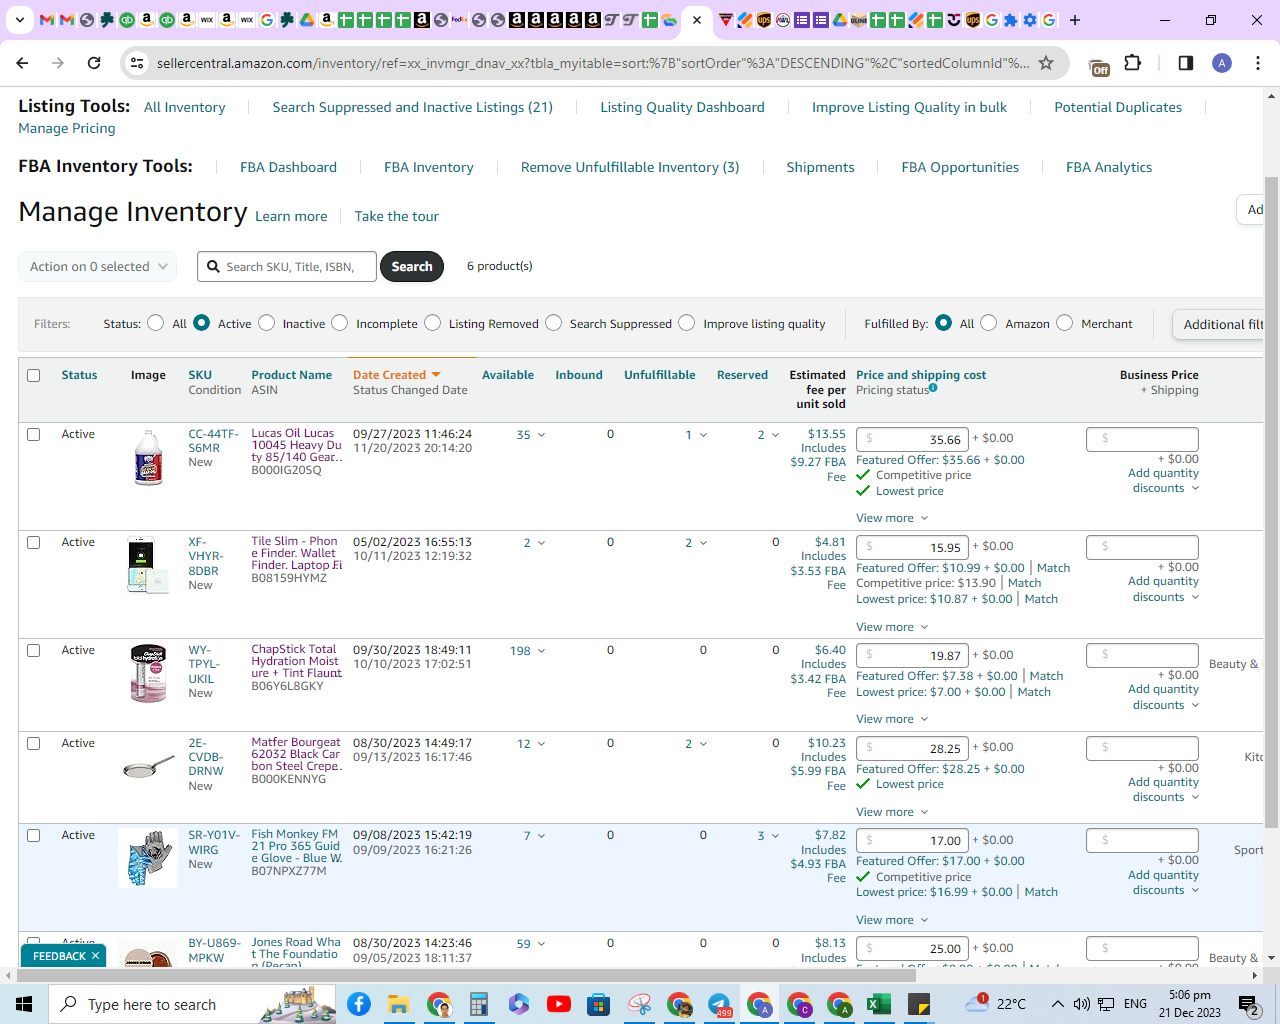This screenshot has width=1280, height=1024.
Task: Expand Reserved 3 dropdown for Fish Monkey
Action: click(775, 836)
